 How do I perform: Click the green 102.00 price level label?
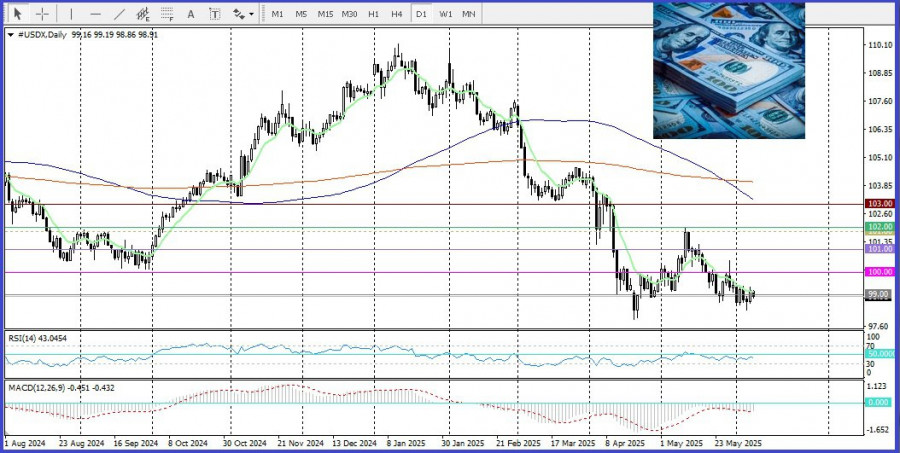(880, 227)
